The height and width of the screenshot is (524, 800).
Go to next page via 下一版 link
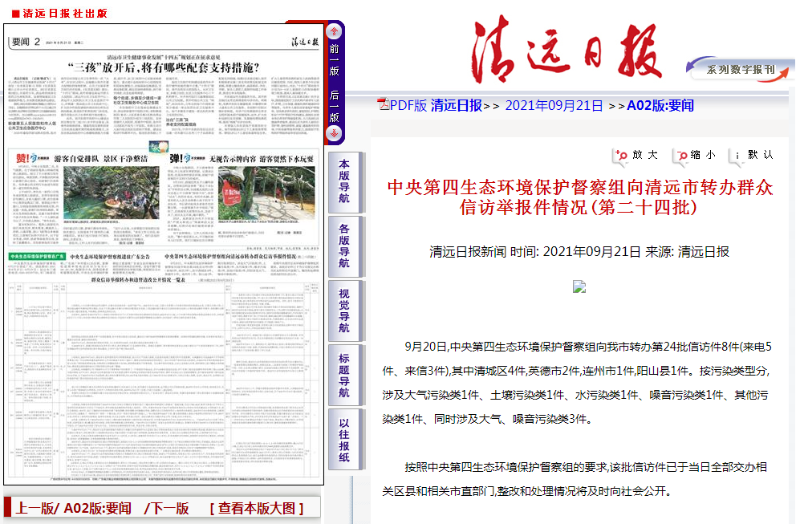[x=166, y=508]
